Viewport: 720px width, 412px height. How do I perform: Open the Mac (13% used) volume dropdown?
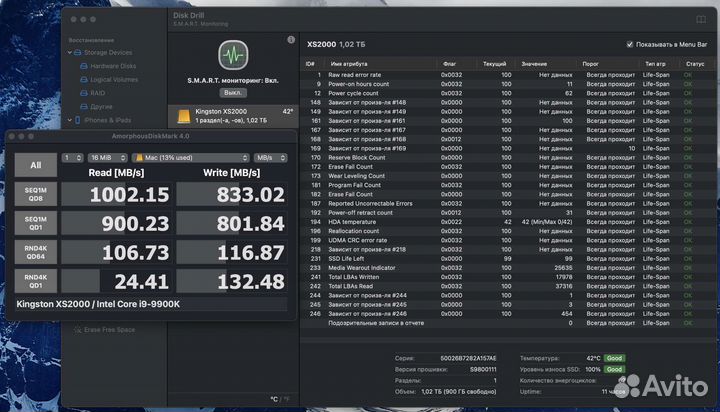coord(191,158)
